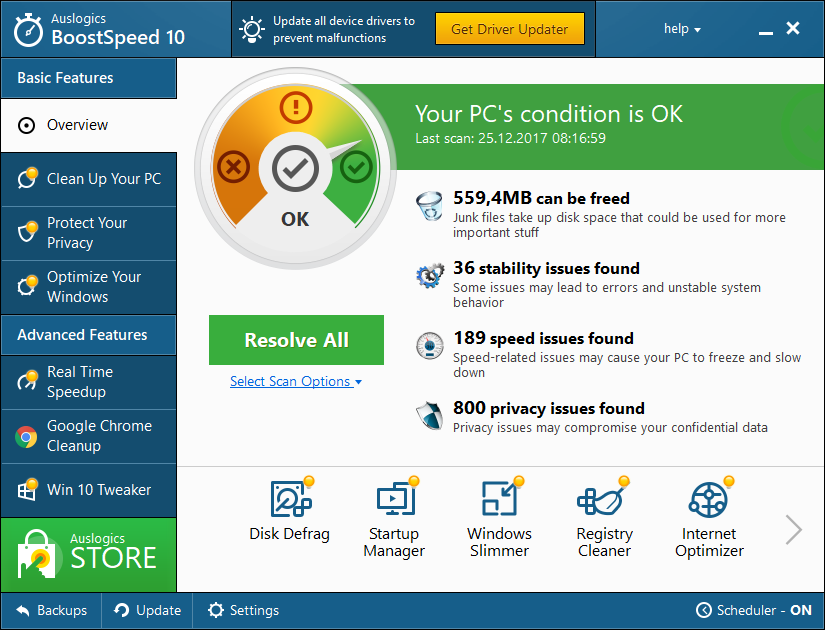The width and height of the screenshot is (825, 630).
Task: Open the Overview section
Action: tap(88, 125)
